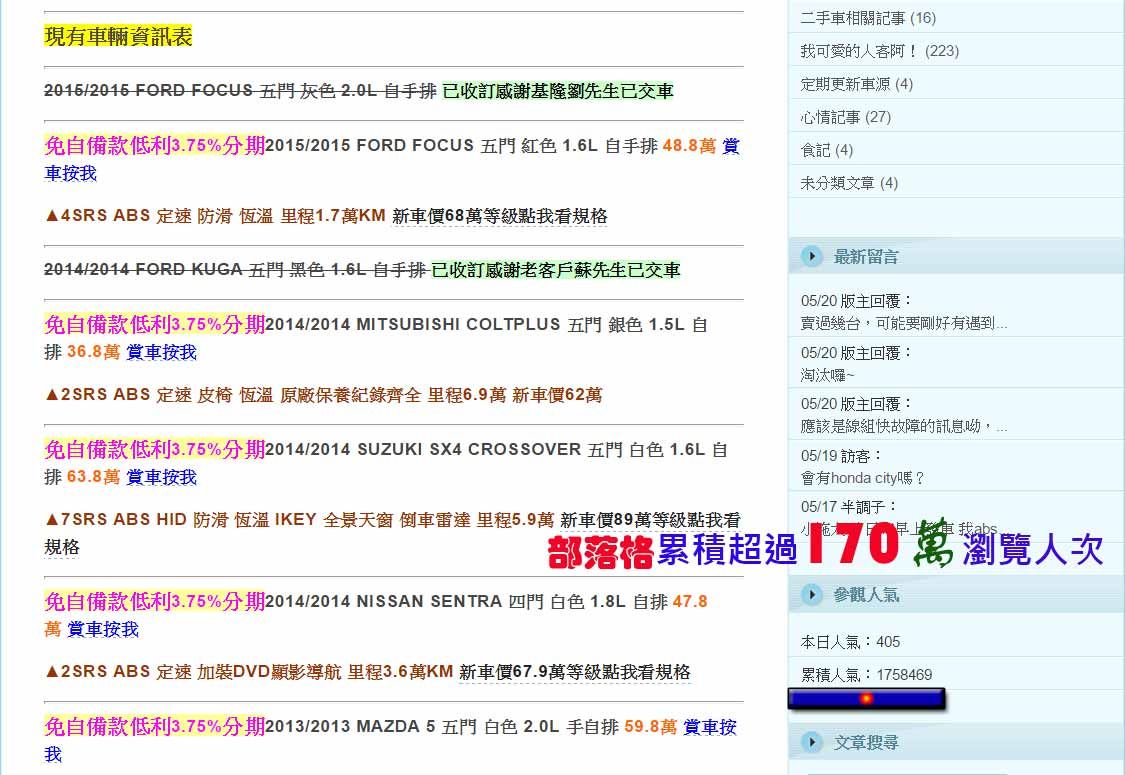
Task: Open comment 賣過幾台，可能要剛好有遇到
Action: click(x=904, y=324)
